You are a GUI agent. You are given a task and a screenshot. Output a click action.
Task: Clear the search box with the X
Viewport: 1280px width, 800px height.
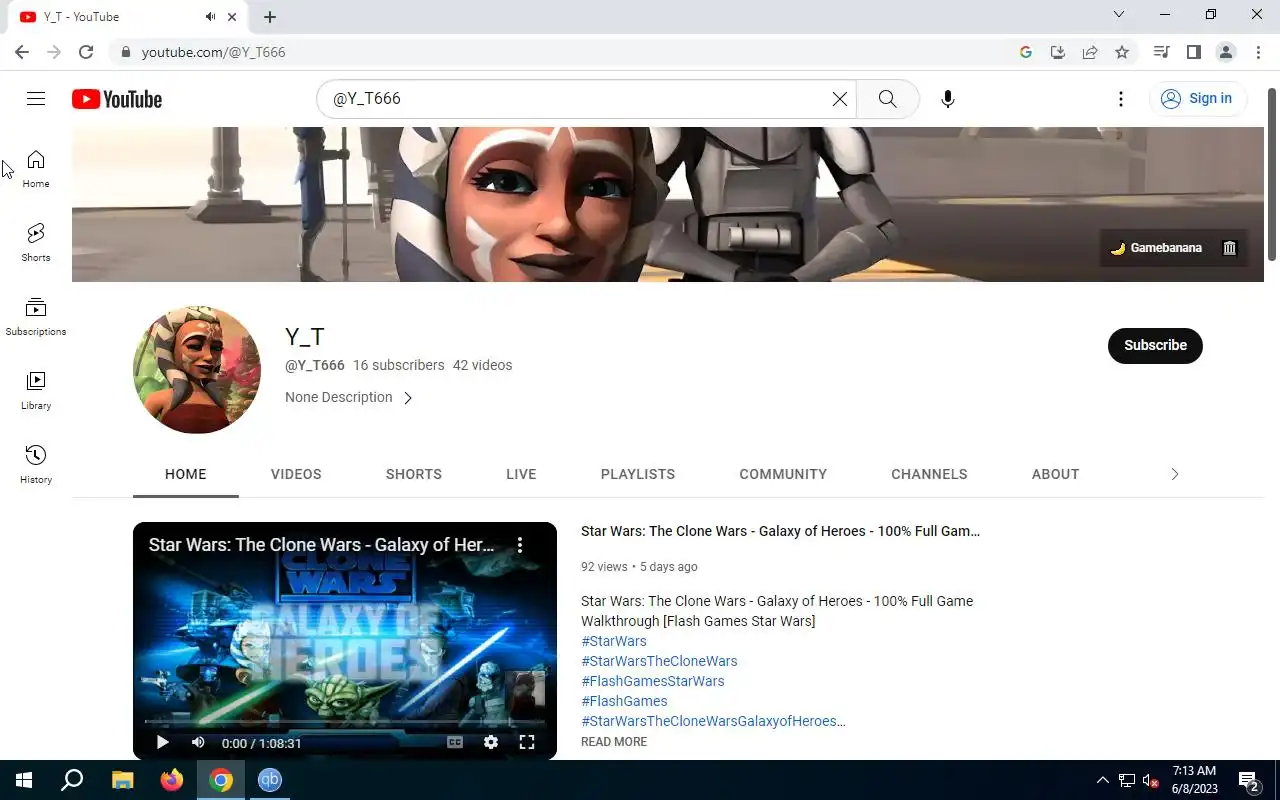[x=840, y=99]
